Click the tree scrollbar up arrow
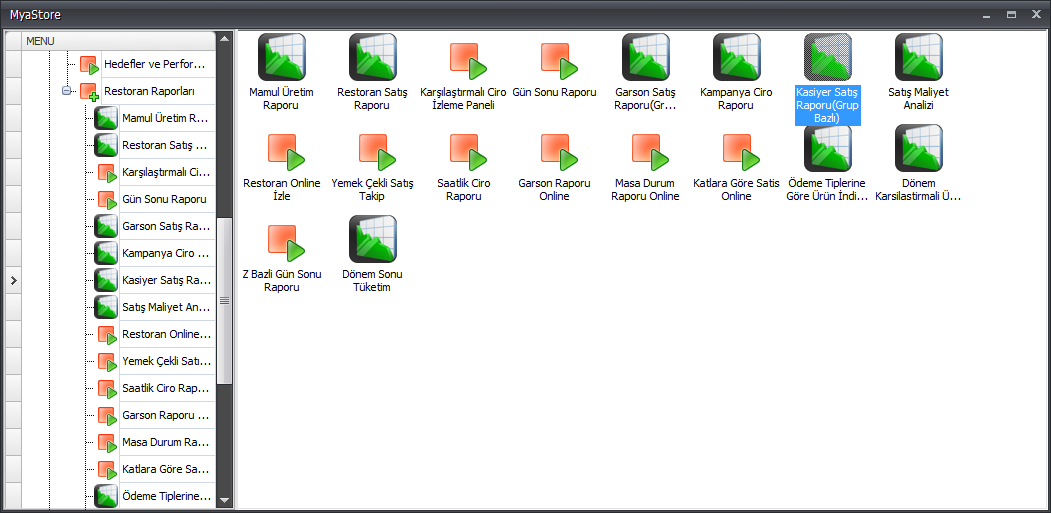1051x513 pixels. [x=225, y=38]
